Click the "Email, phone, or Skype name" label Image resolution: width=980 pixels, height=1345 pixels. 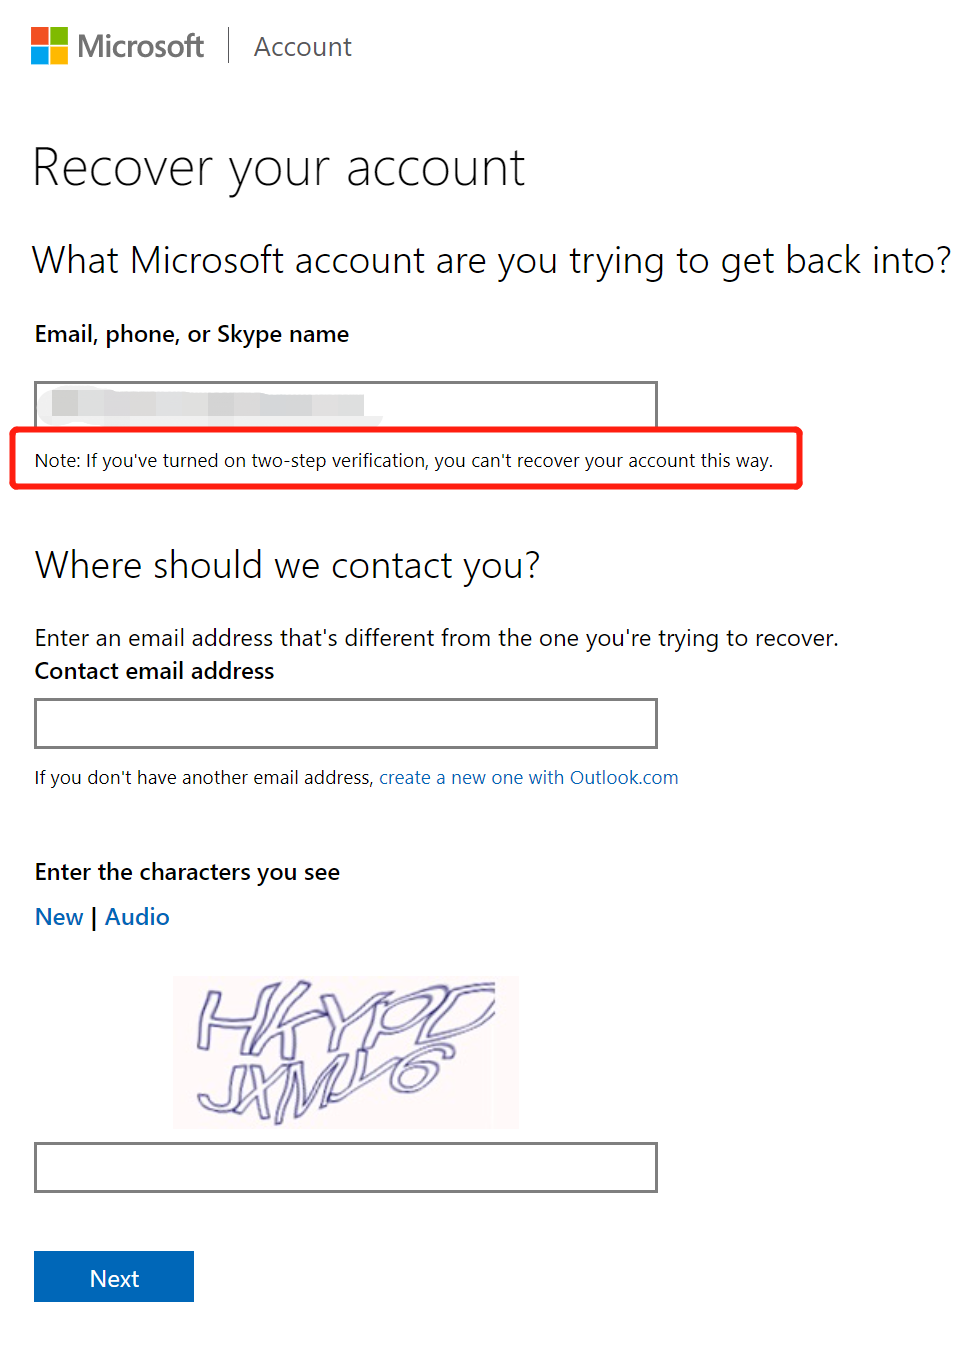click(x=192, y=334)
